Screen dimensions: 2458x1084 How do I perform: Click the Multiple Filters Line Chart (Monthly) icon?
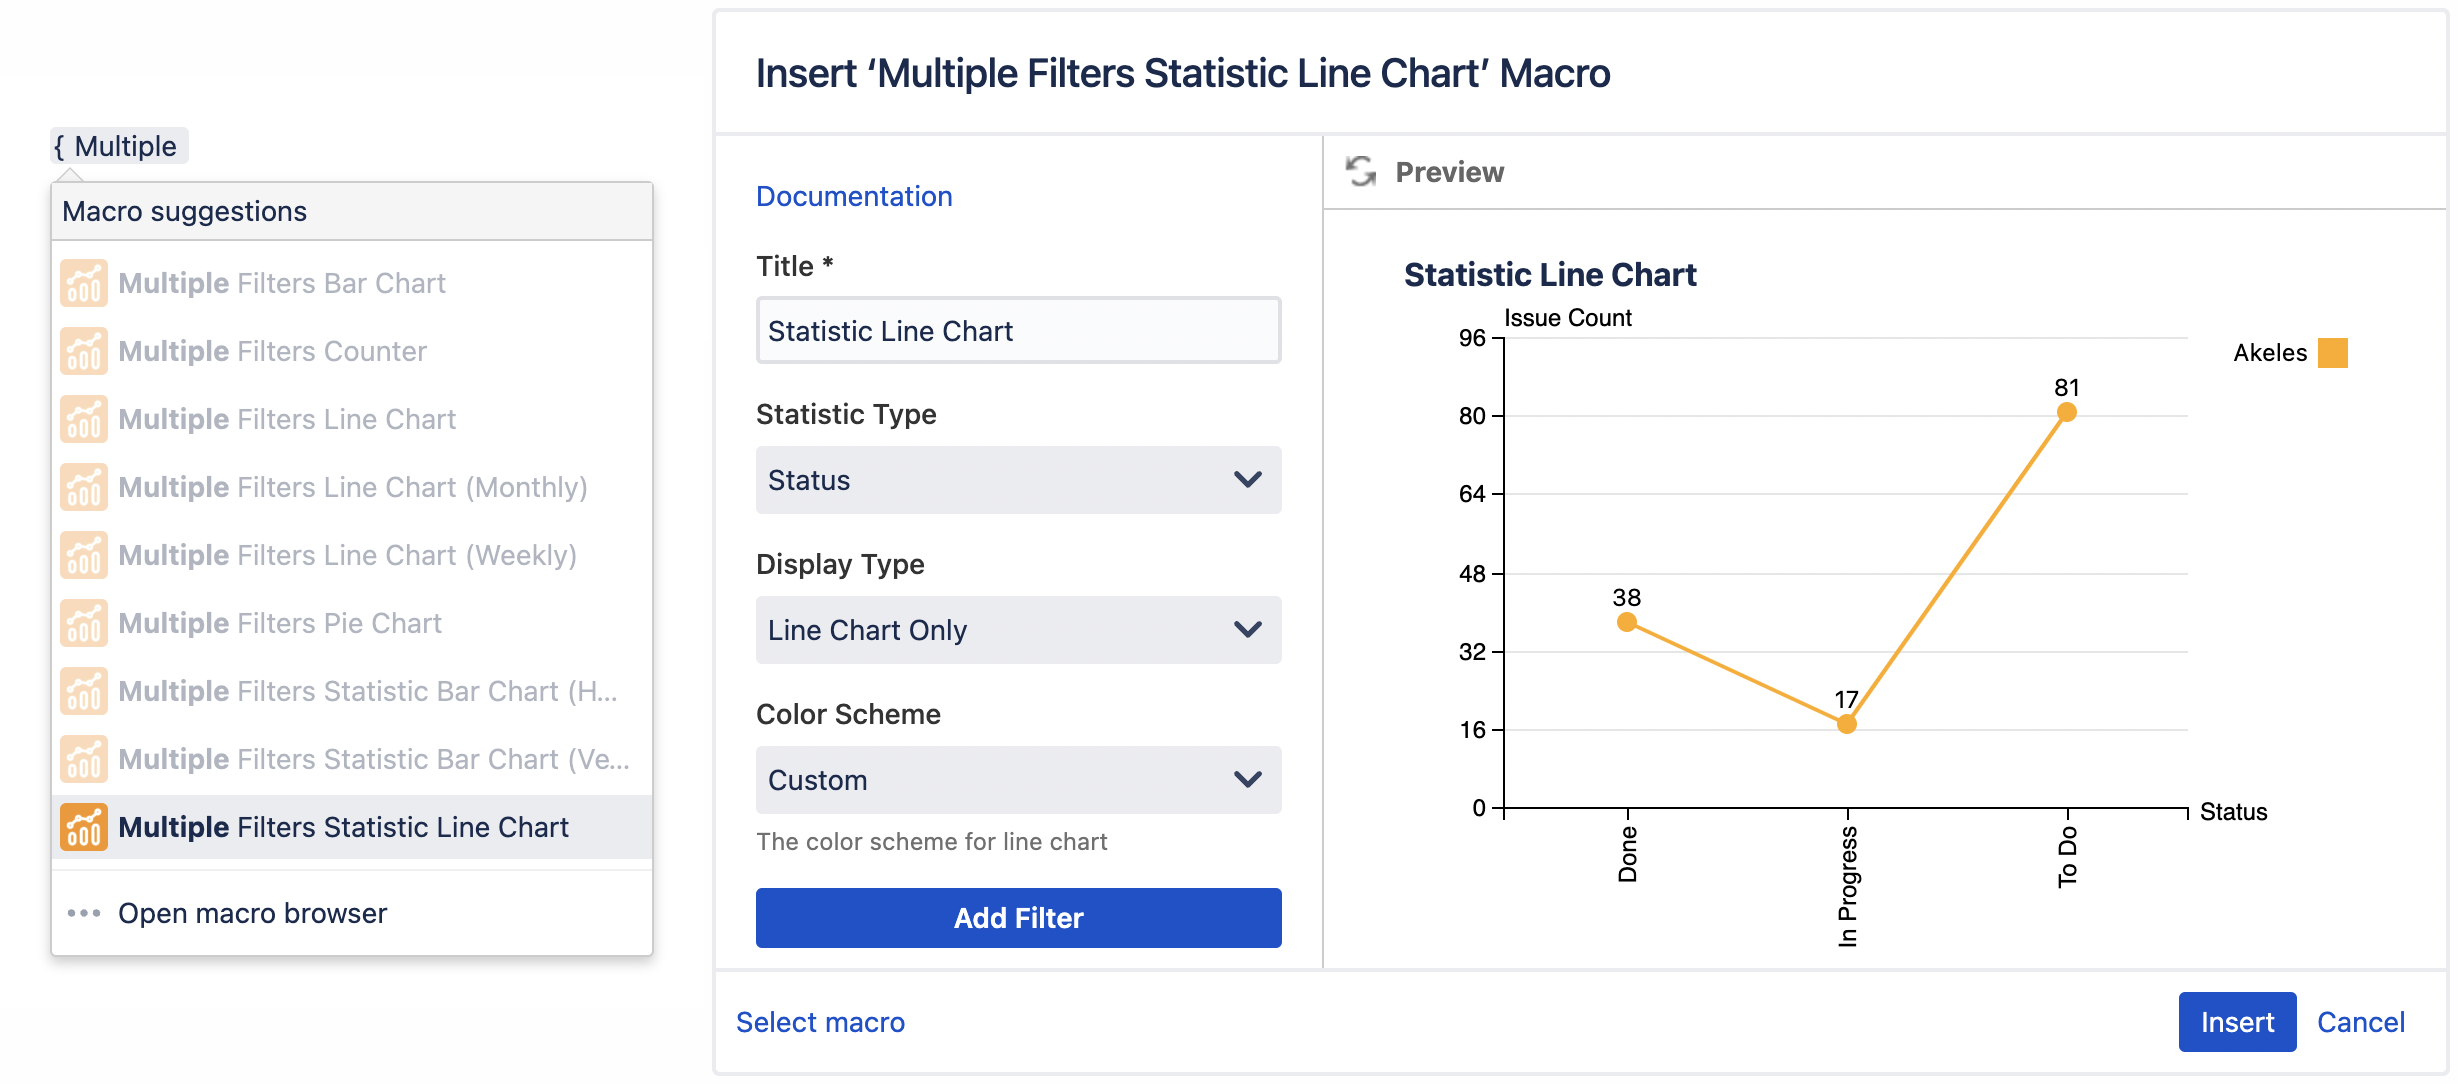tap(84, 487)
